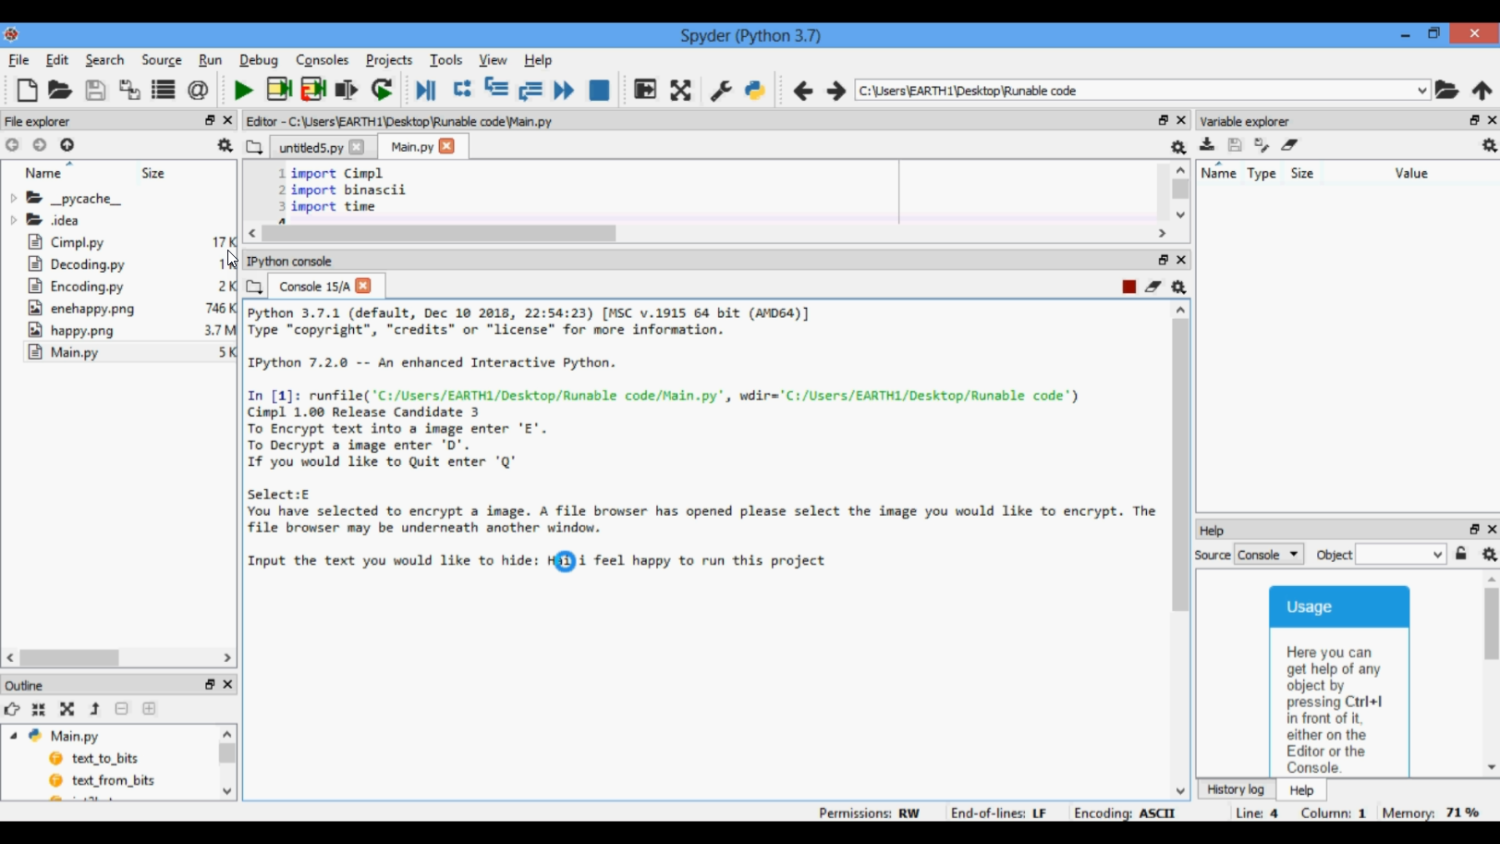Viewport: 1500px width, 844px height.
Task: Stop the running console kernel
Action: 1129,287
